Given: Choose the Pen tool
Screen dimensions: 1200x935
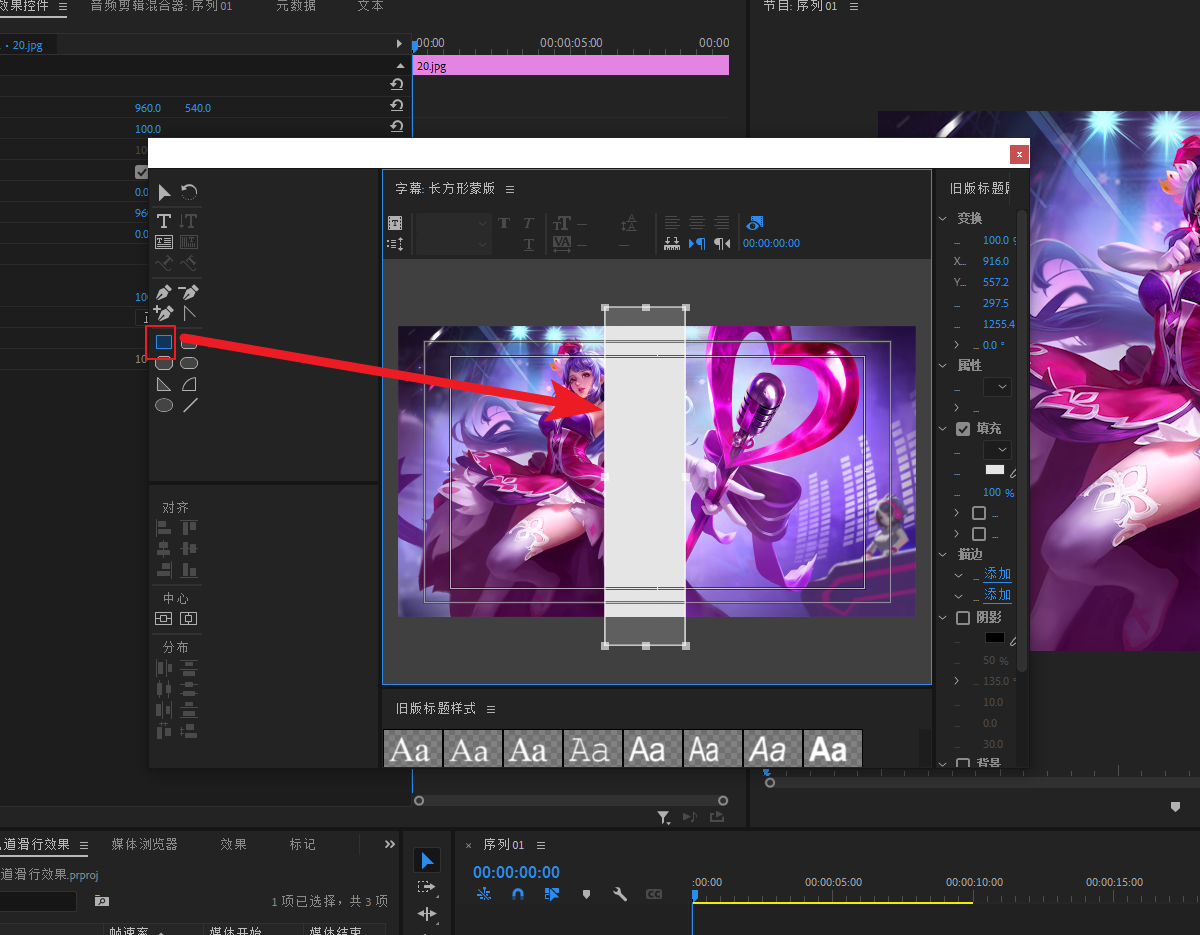Looking at the screenshot, I should pos(164,292).
